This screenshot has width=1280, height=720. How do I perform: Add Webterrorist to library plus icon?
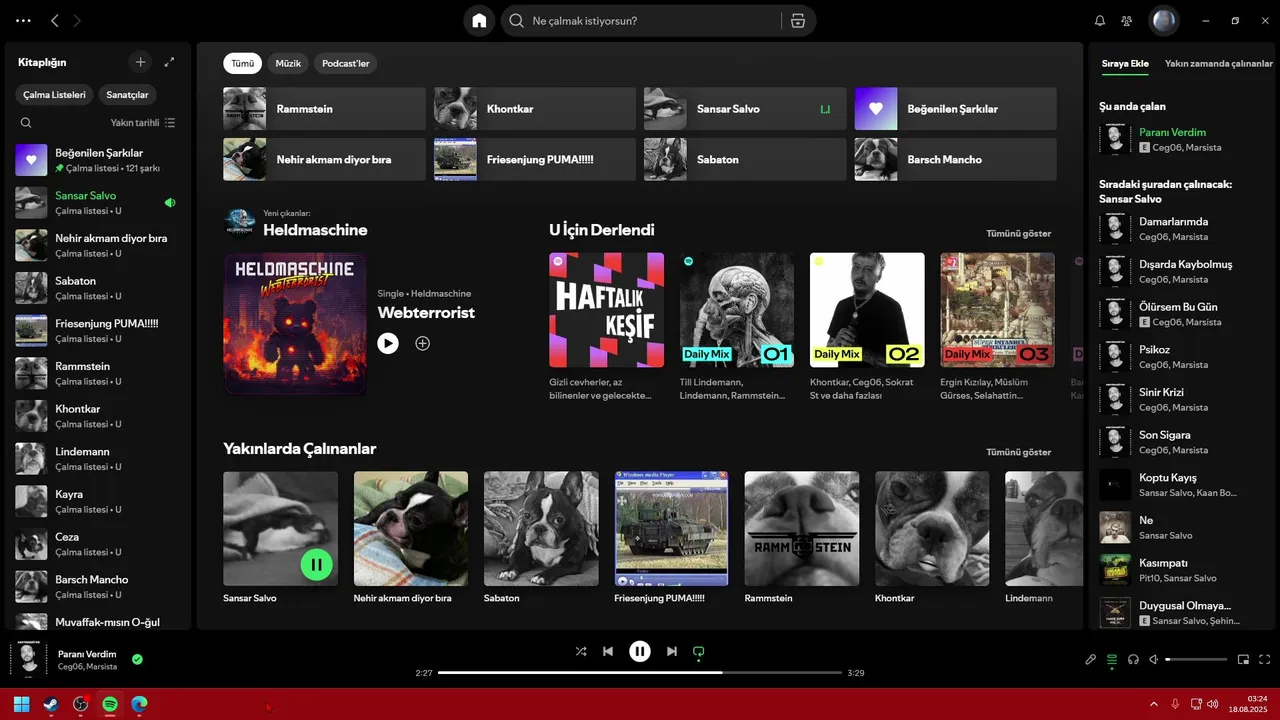coord(422,343)
